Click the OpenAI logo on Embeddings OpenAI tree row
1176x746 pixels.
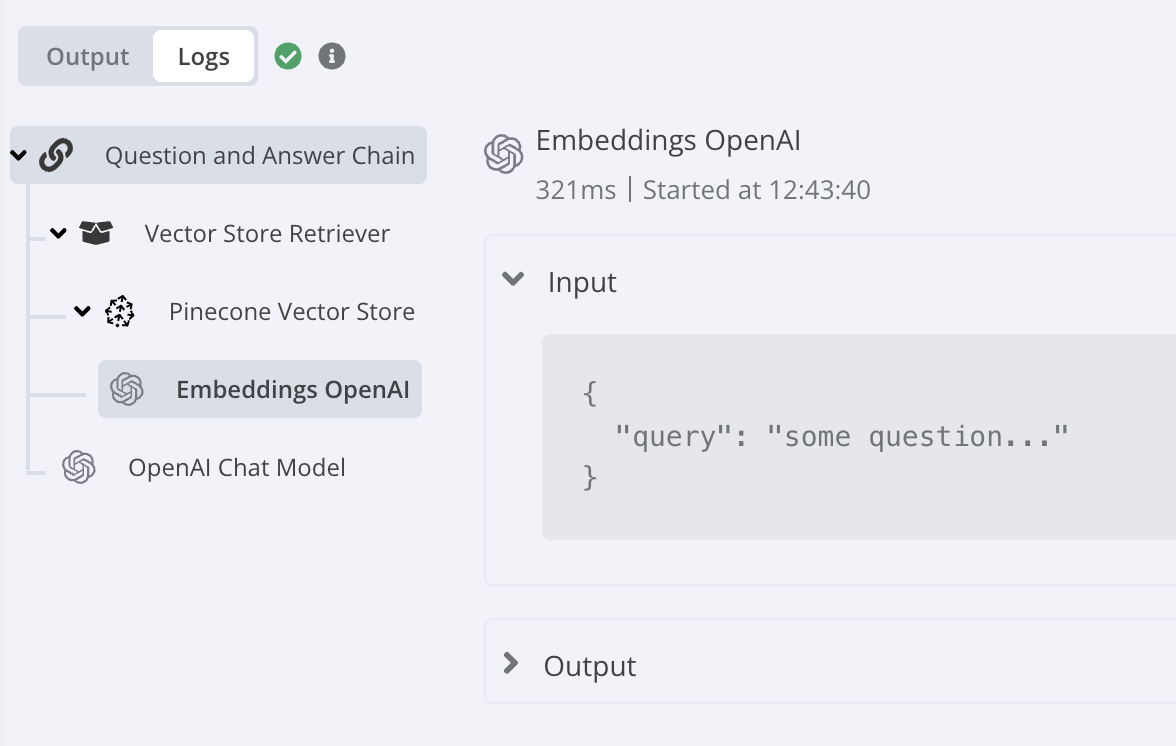coord(127,389)
